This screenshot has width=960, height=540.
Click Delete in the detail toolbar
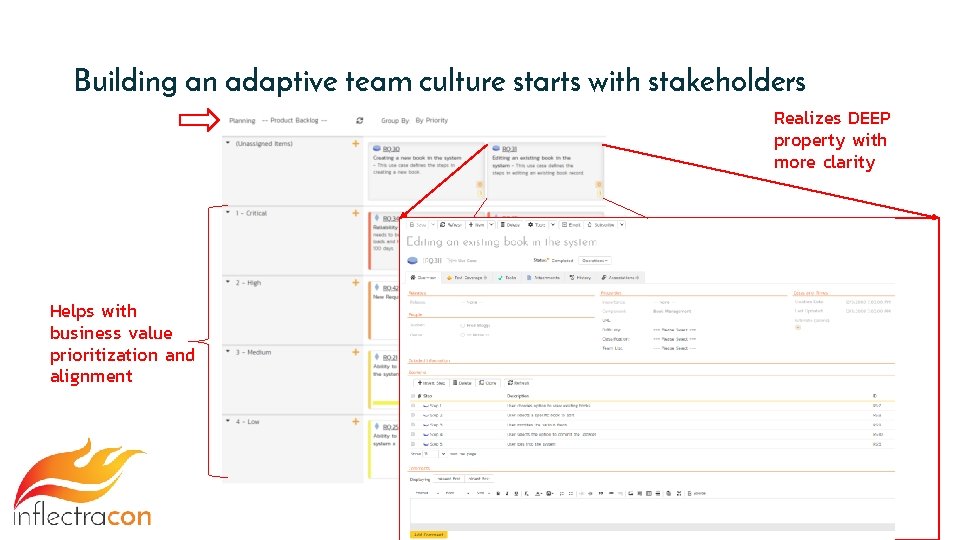[x=510, y=225]
